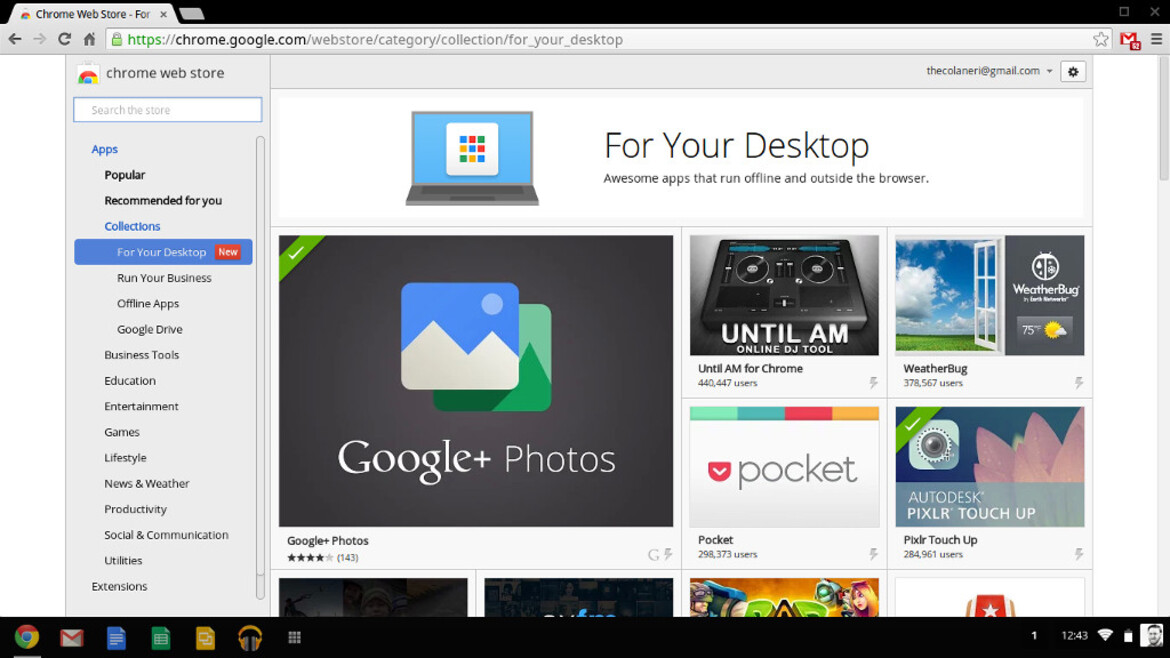Click the Google+ Photos star rating
Screen dimensions: 1170x658
310,558
